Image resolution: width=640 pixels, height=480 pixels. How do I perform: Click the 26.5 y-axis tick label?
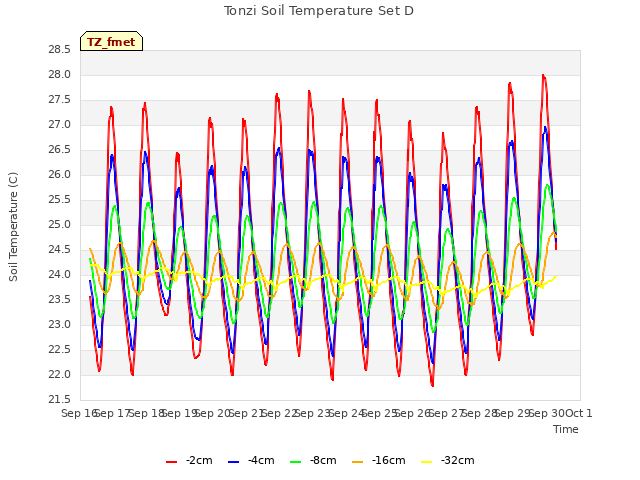pos(60,150)
